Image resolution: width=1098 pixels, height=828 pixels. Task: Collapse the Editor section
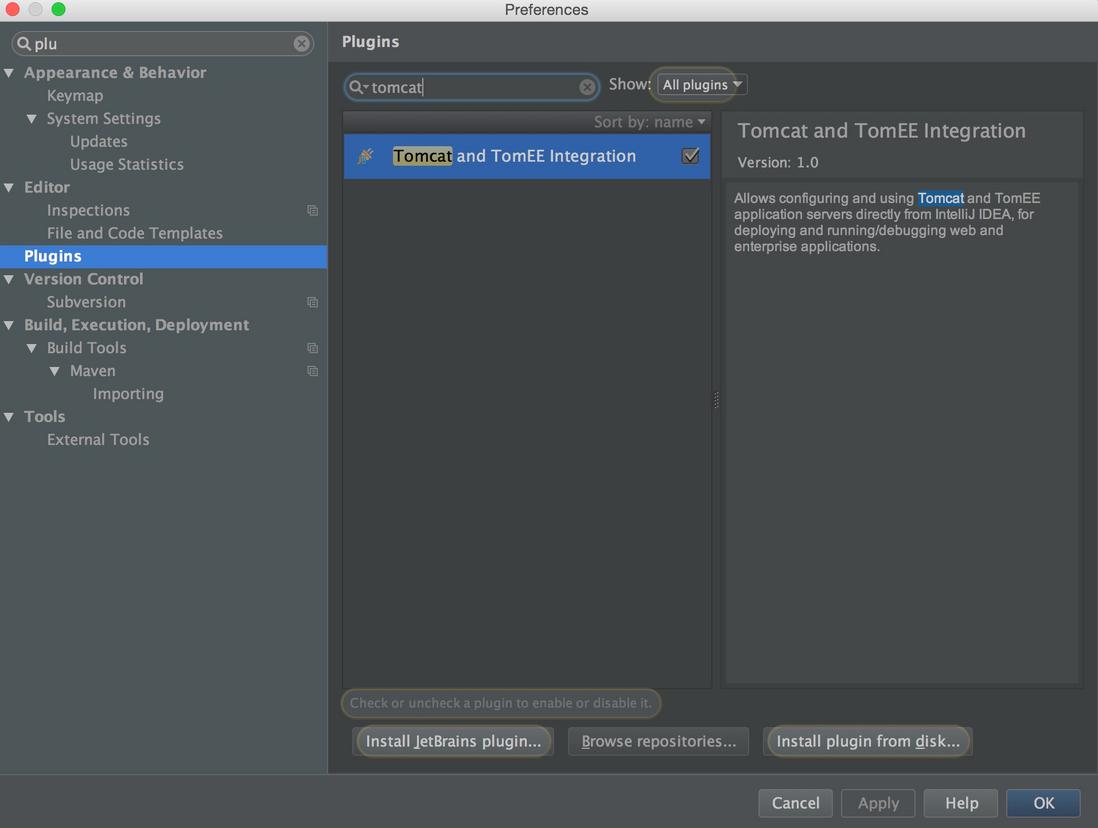[x=9, y=188]
